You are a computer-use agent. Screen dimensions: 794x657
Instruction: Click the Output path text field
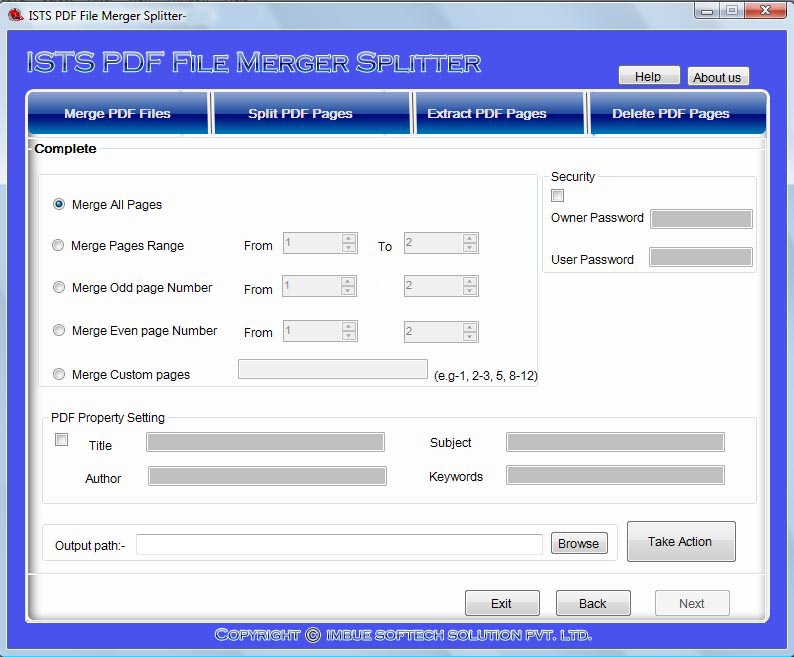340,544
